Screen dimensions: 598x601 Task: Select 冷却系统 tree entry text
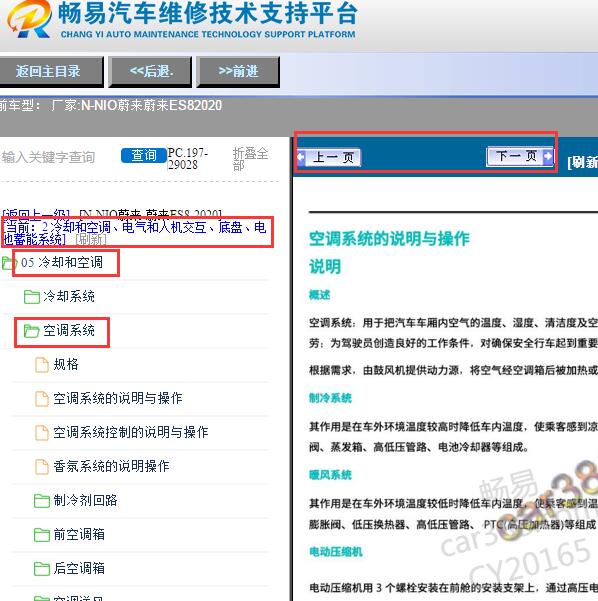tap(69, 296)
